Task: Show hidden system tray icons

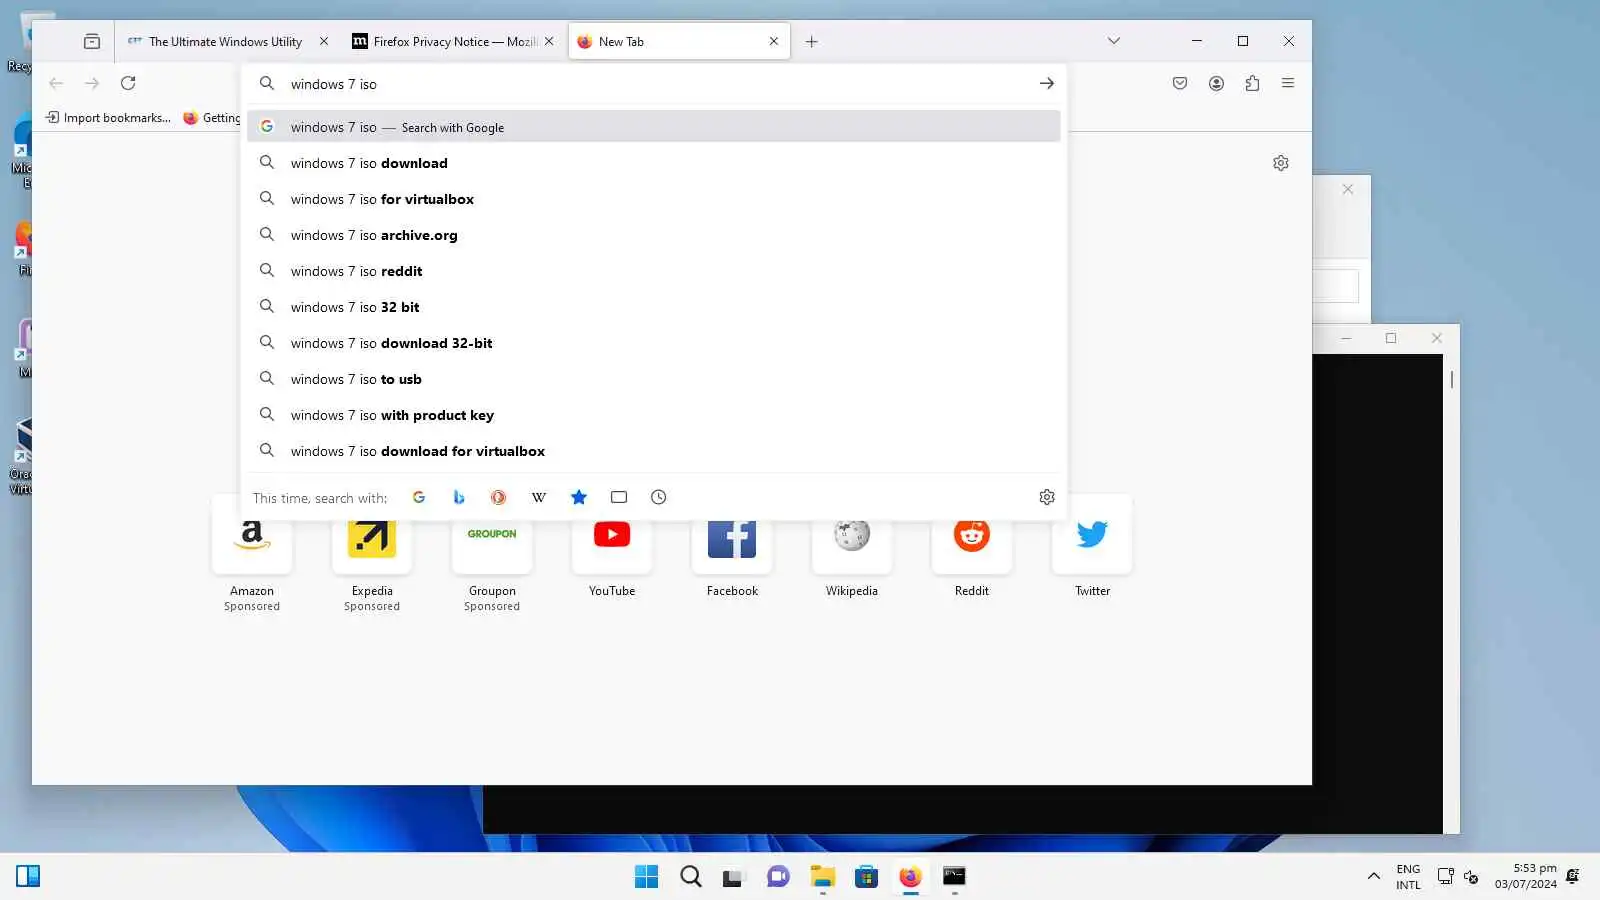Action: 1374,877
